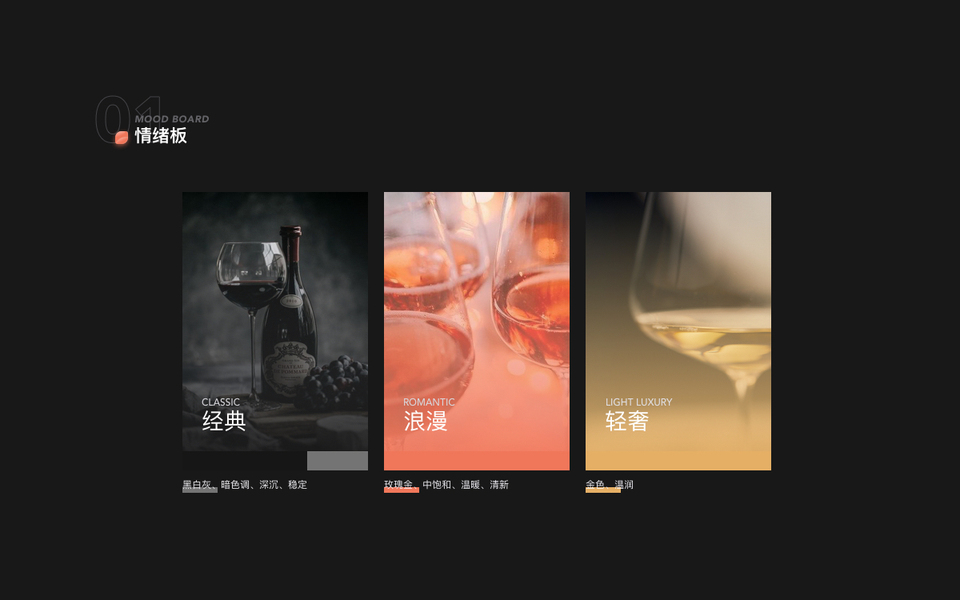Click the 浪漫 title label

426,421
